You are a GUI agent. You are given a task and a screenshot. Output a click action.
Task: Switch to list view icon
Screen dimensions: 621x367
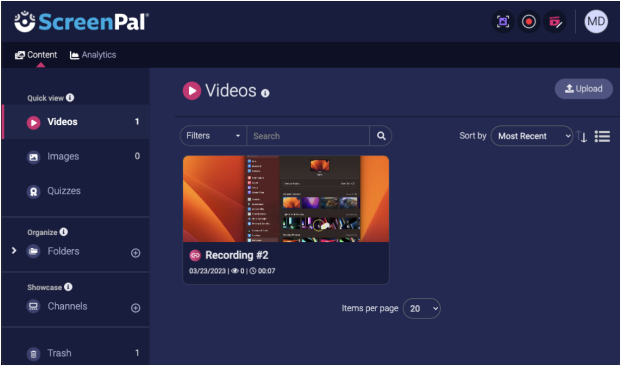click(x=602, y=137)
